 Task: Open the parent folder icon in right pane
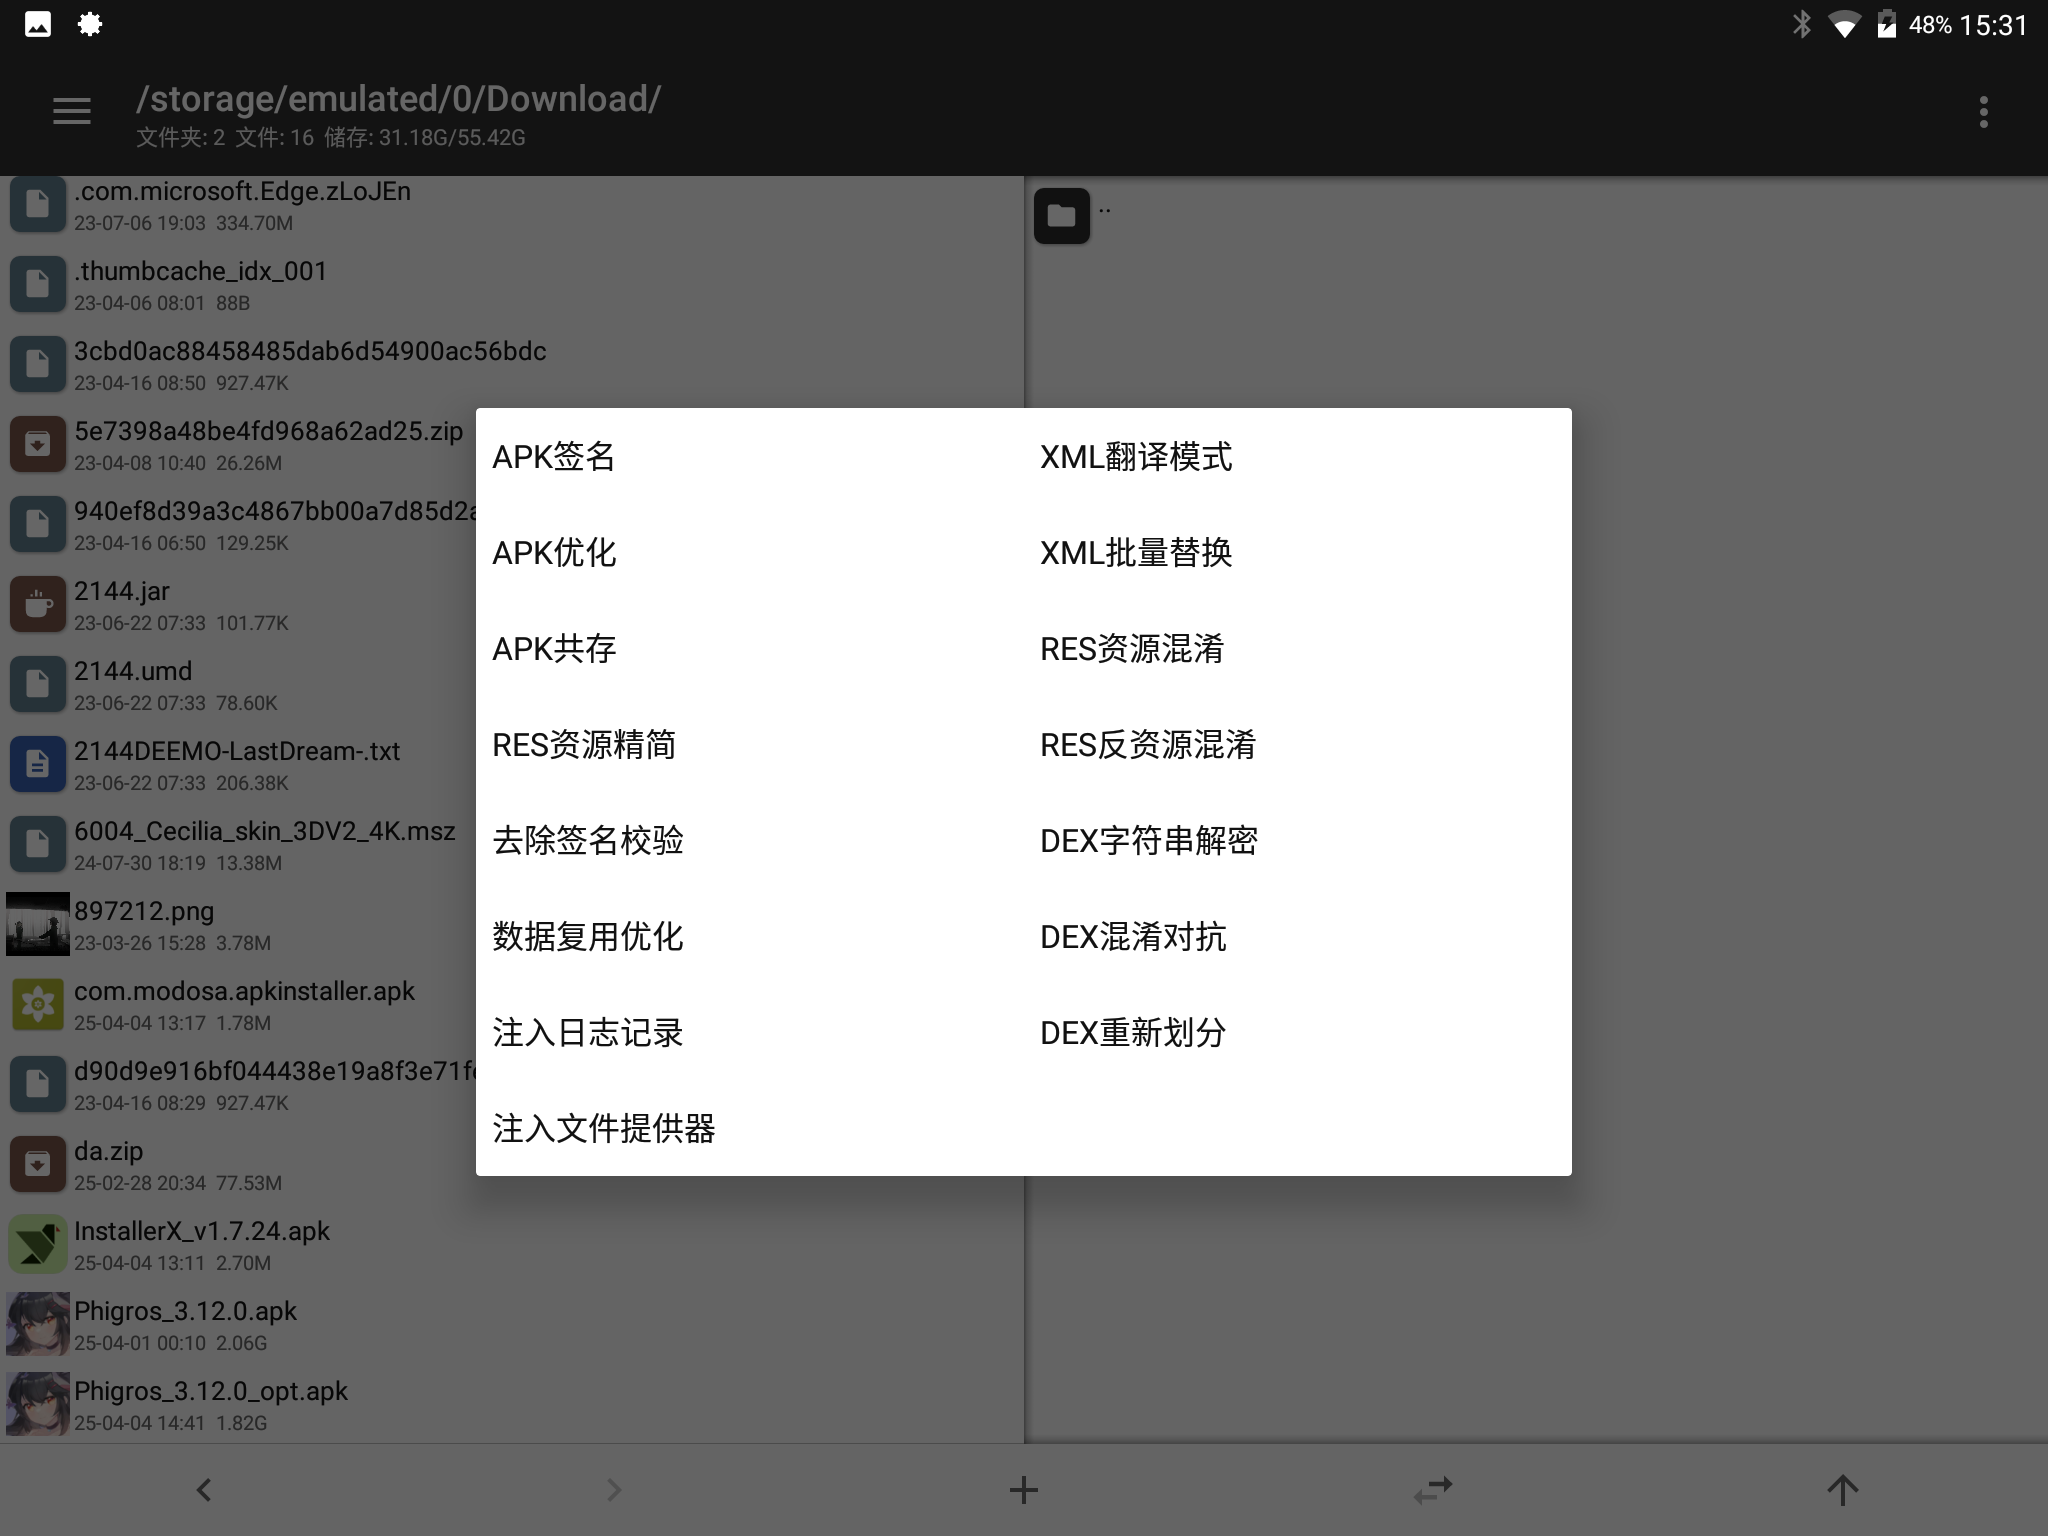[x=1061, y=216]
